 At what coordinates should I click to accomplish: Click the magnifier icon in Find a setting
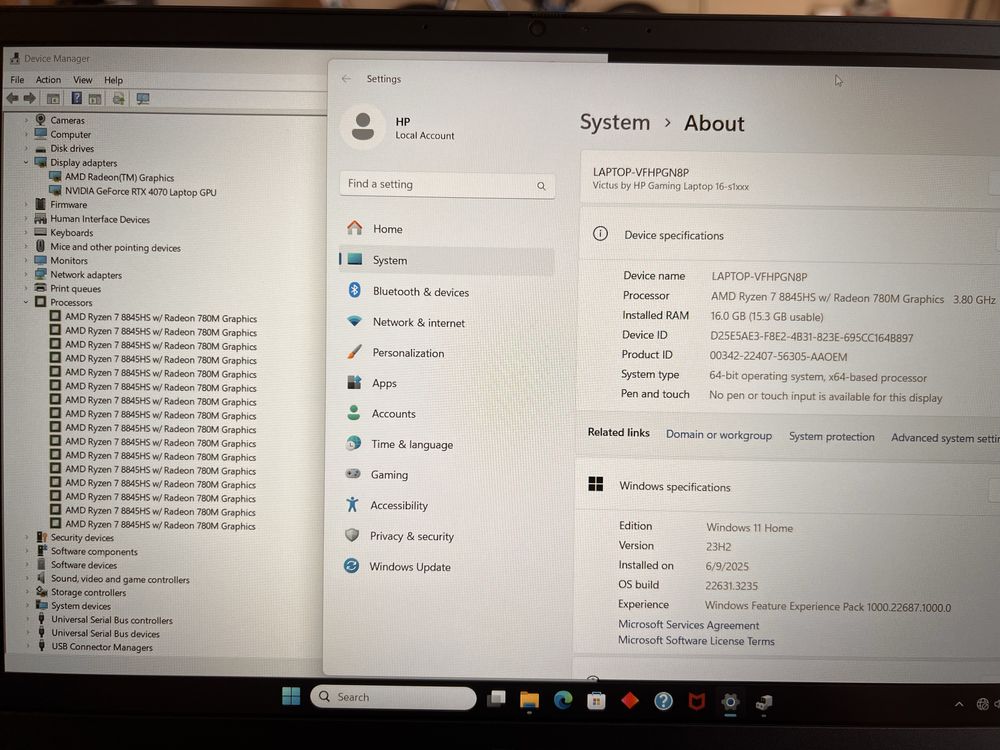(x=541, y=186)
